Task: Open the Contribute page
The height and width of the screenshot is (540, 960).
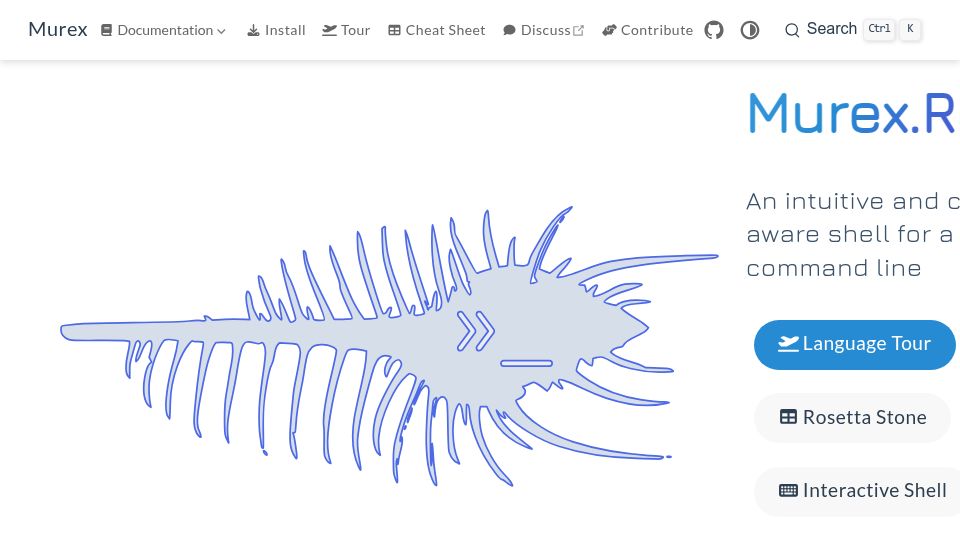Action: (647, 30)
